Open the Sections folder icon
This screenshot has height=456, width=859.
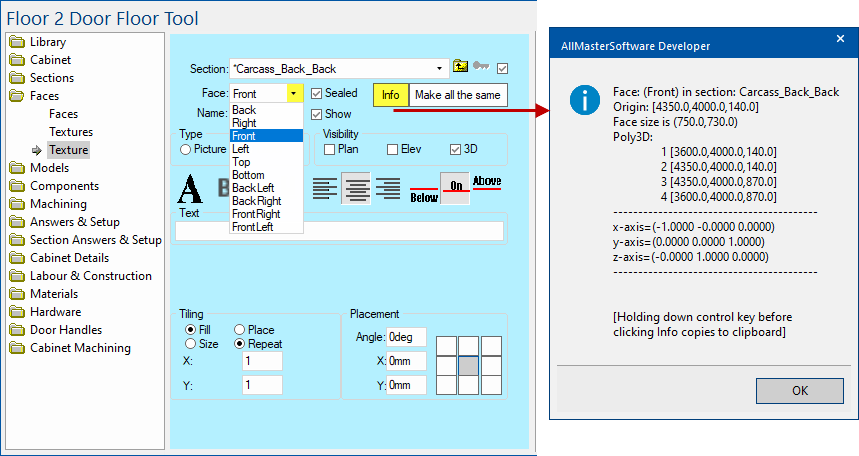pyautogui.click(x=18, y=78)
